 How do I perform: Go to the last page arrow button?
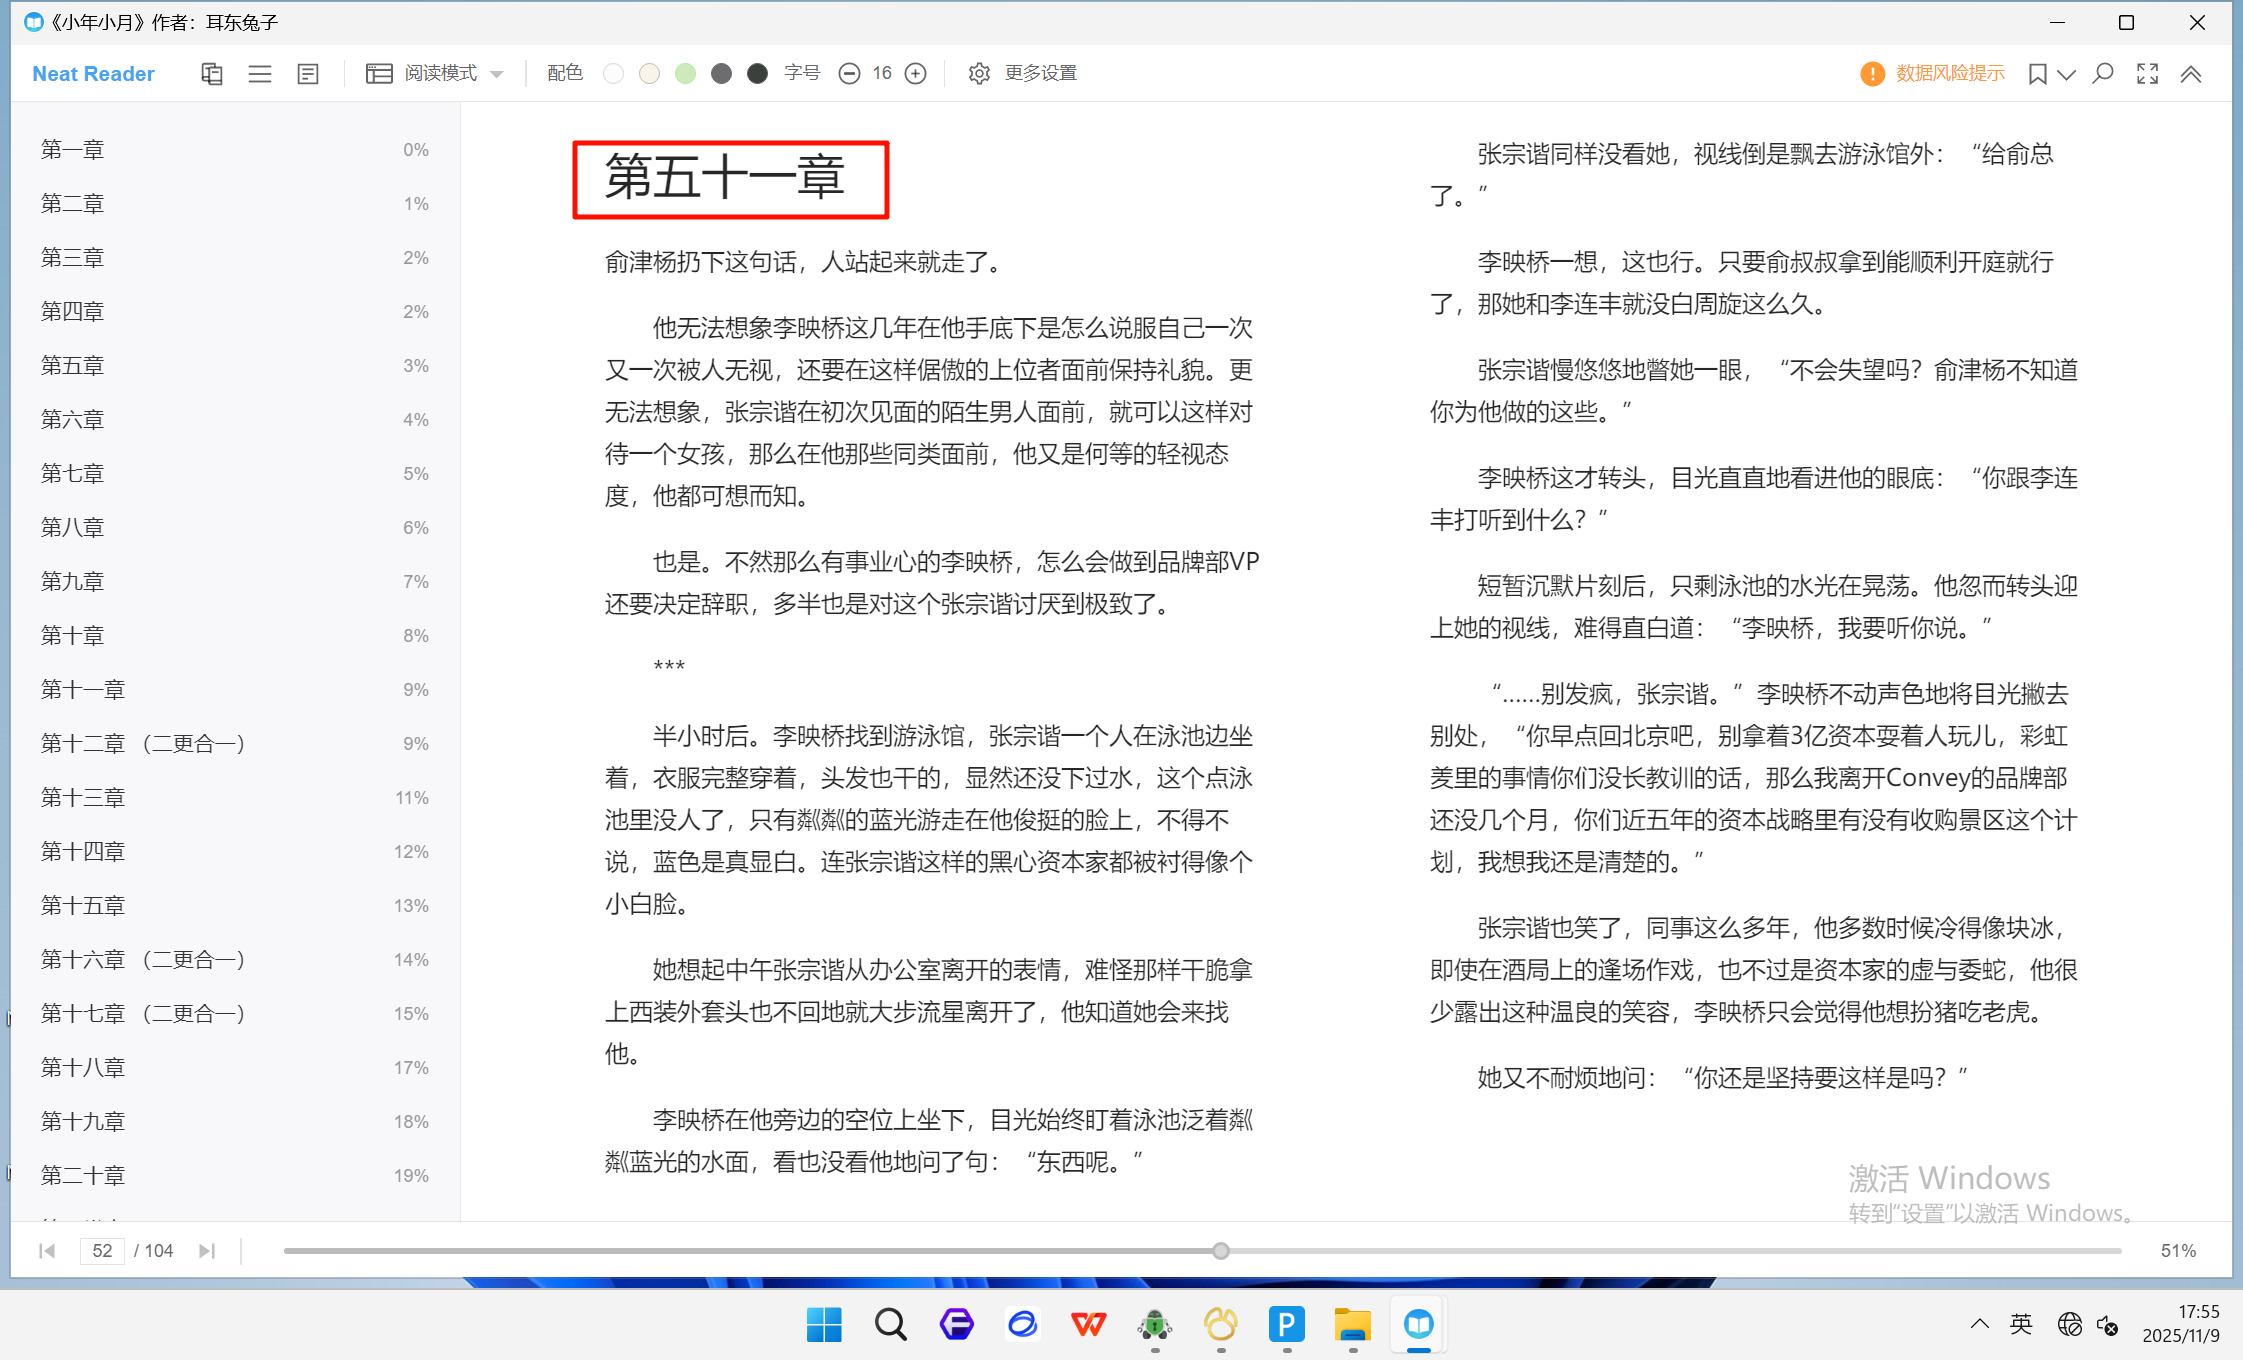207,1251
